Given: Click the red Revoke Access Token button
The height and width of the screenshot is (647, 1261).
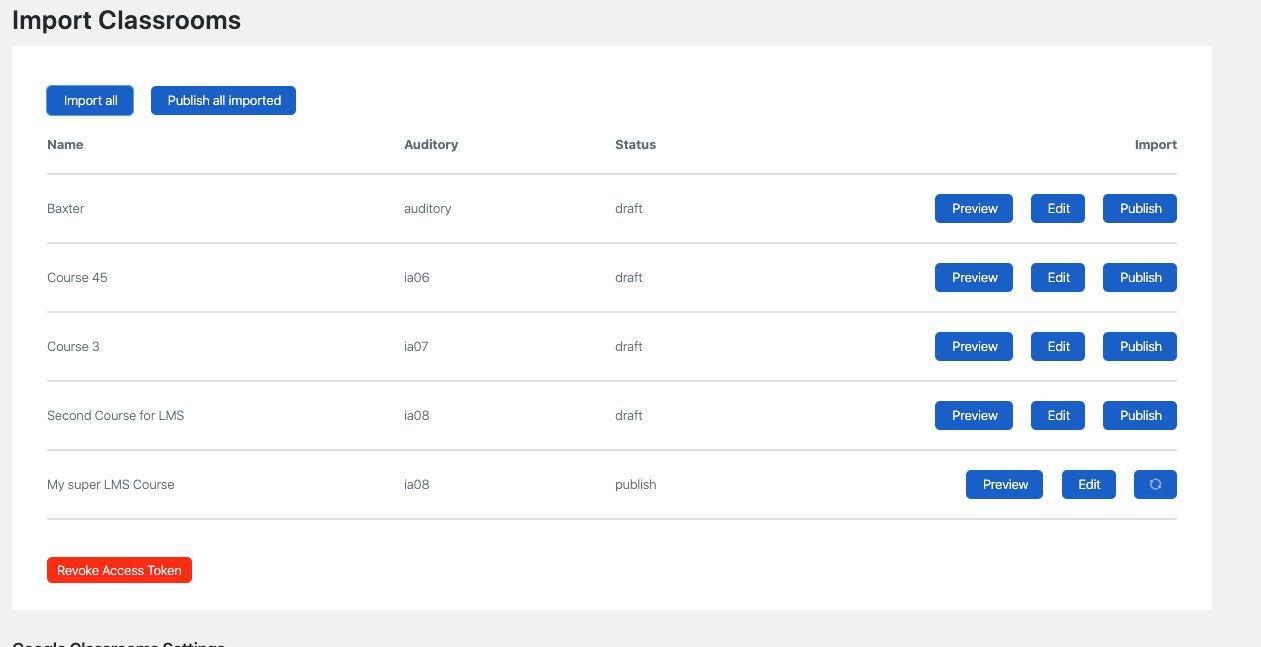Looking at the screenshot, I should [119, 570].
